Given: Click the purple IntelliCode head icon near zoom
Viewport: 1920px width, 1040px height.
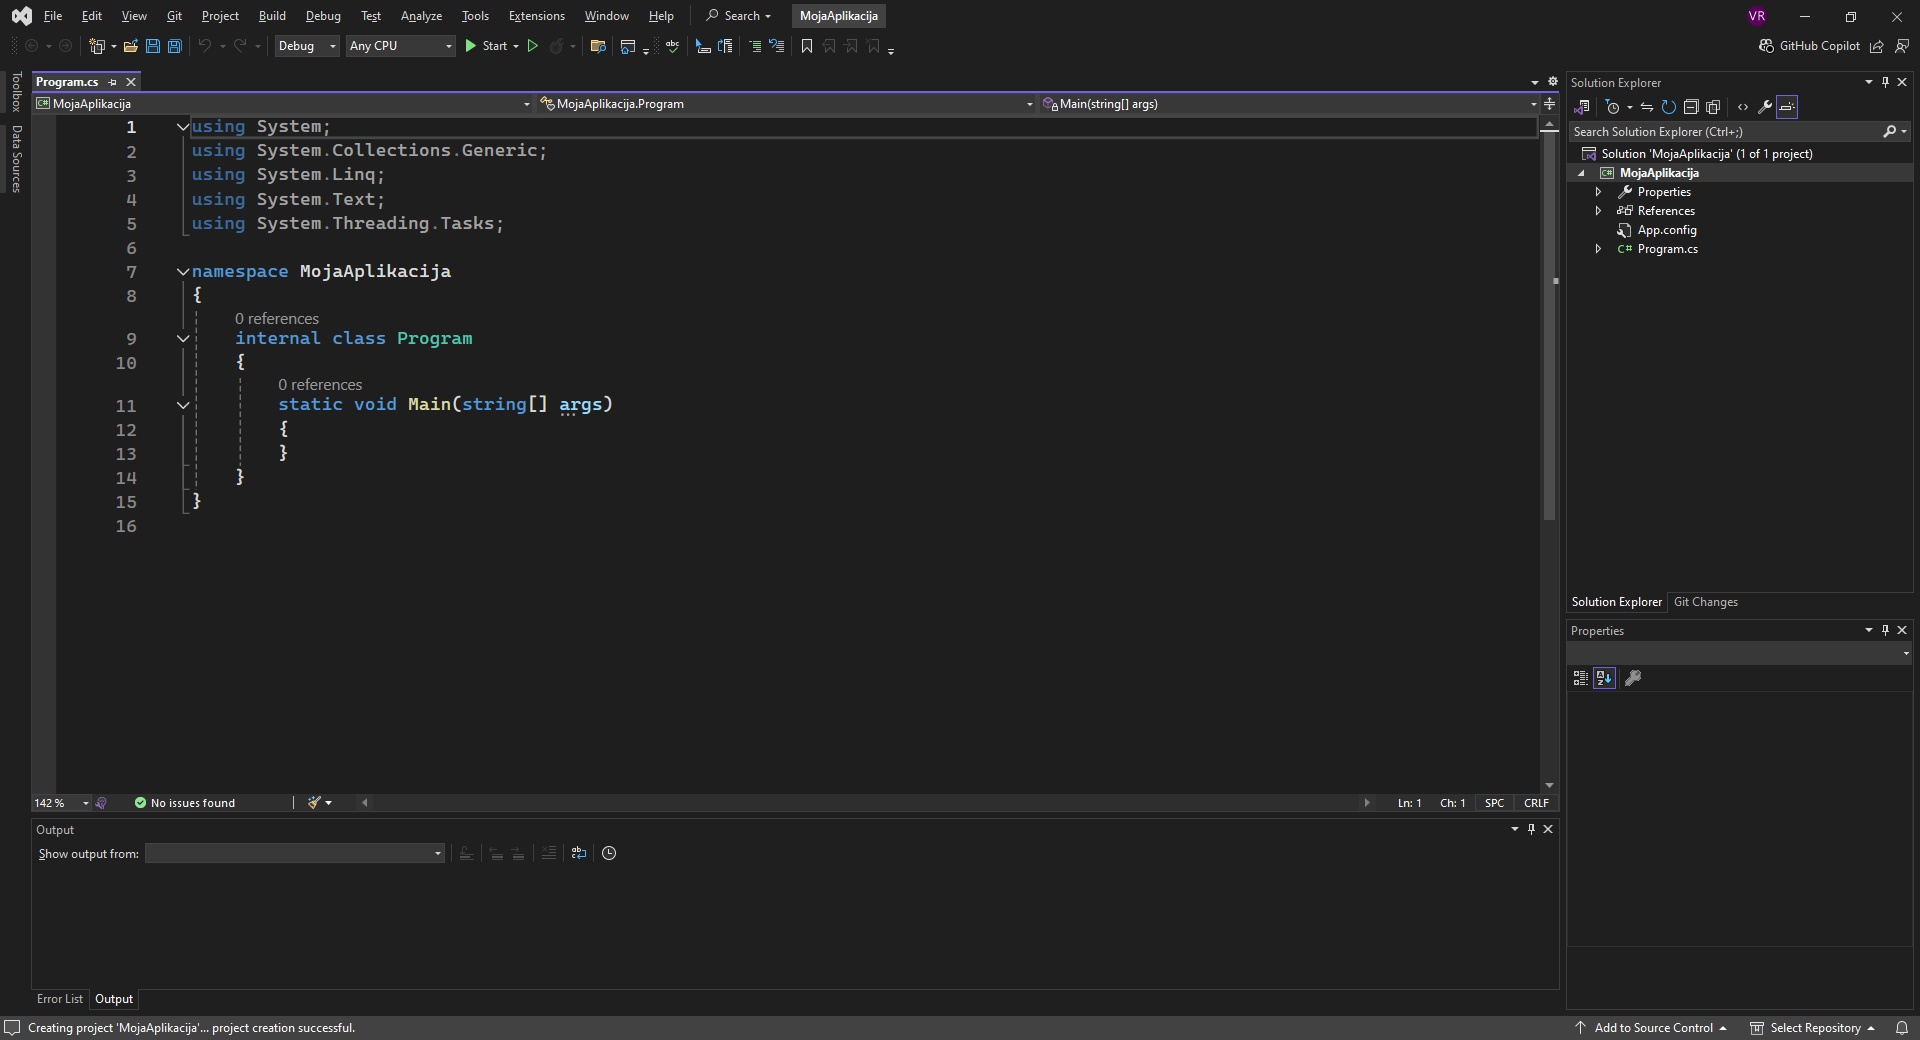Looking at the screenshot, I should [x=101, y=803].
